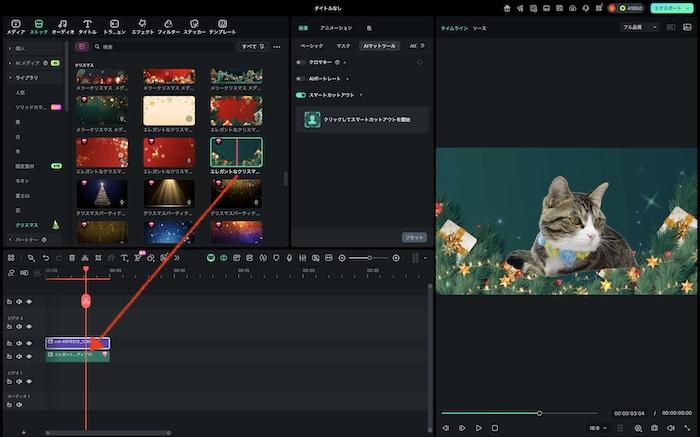Screen dimensions: 700x437
Task: Click the リセット reset button
Action: click(413, 237)
